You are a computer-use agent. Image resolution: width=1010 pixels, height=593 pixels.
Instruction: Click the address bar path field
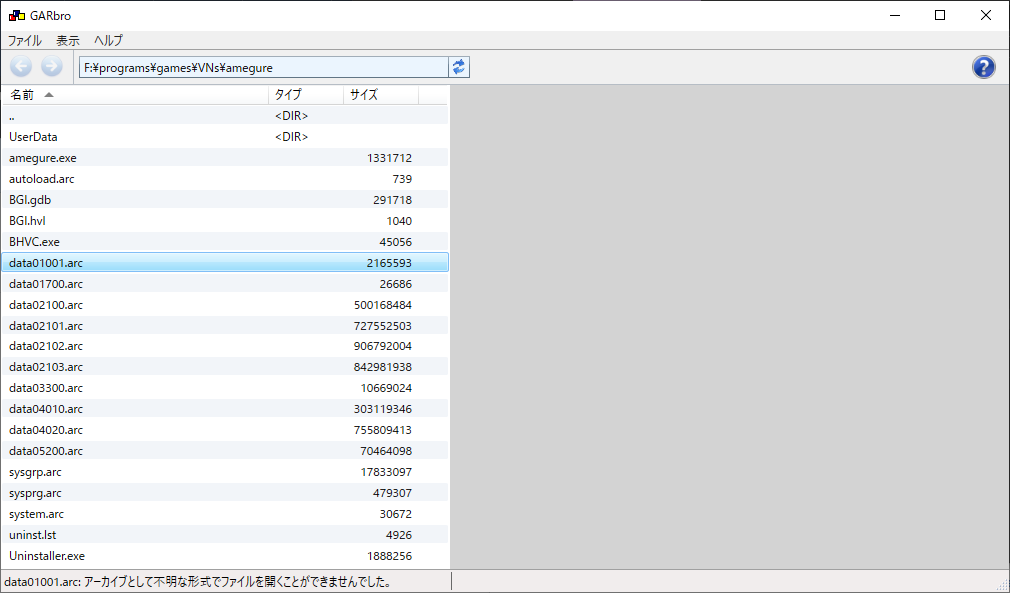(262, 66)
